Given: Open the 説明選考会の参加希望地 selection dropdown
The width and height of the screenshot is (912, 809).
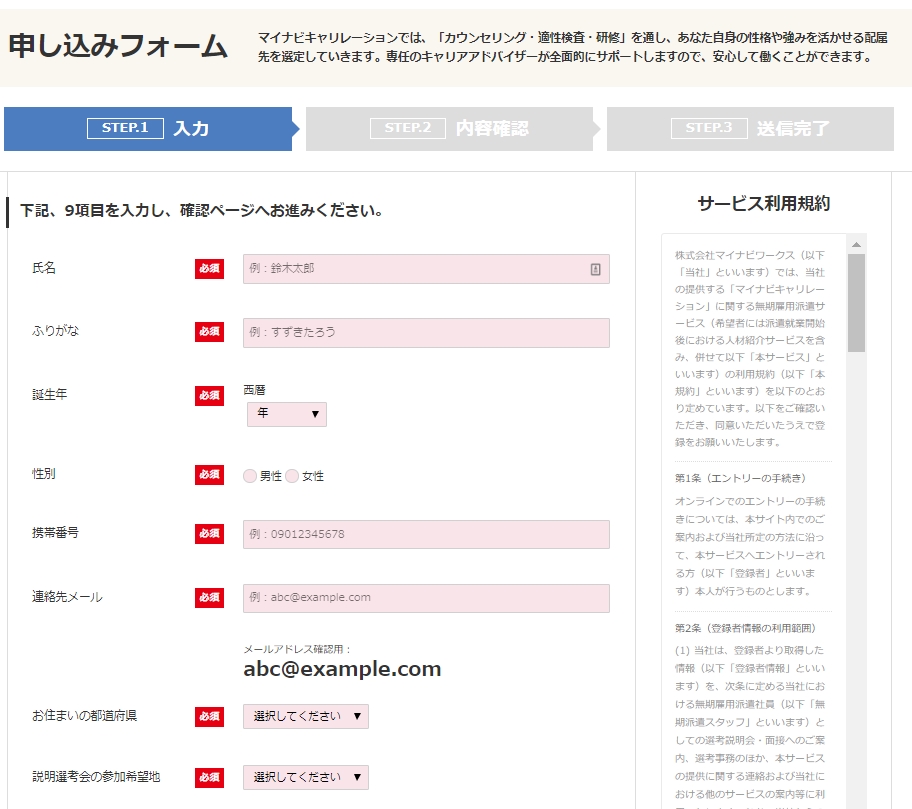Looking at the screenshot, I should coord(305,777).
